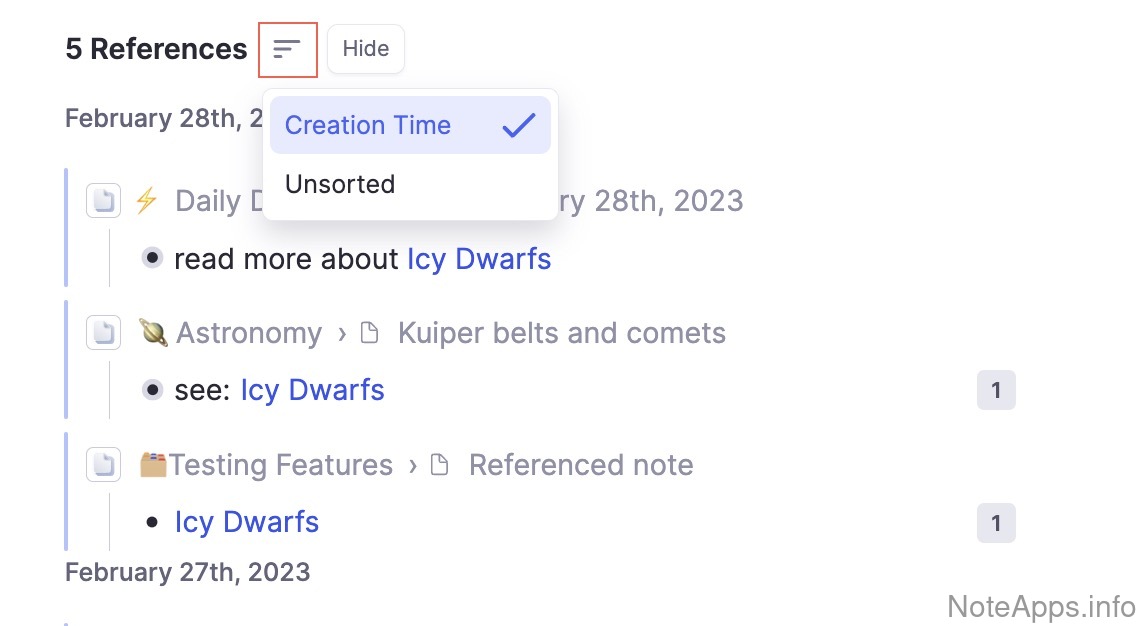Expand the count badge on 'see: Icy Dwarfs' row

[x=995, y=391]
